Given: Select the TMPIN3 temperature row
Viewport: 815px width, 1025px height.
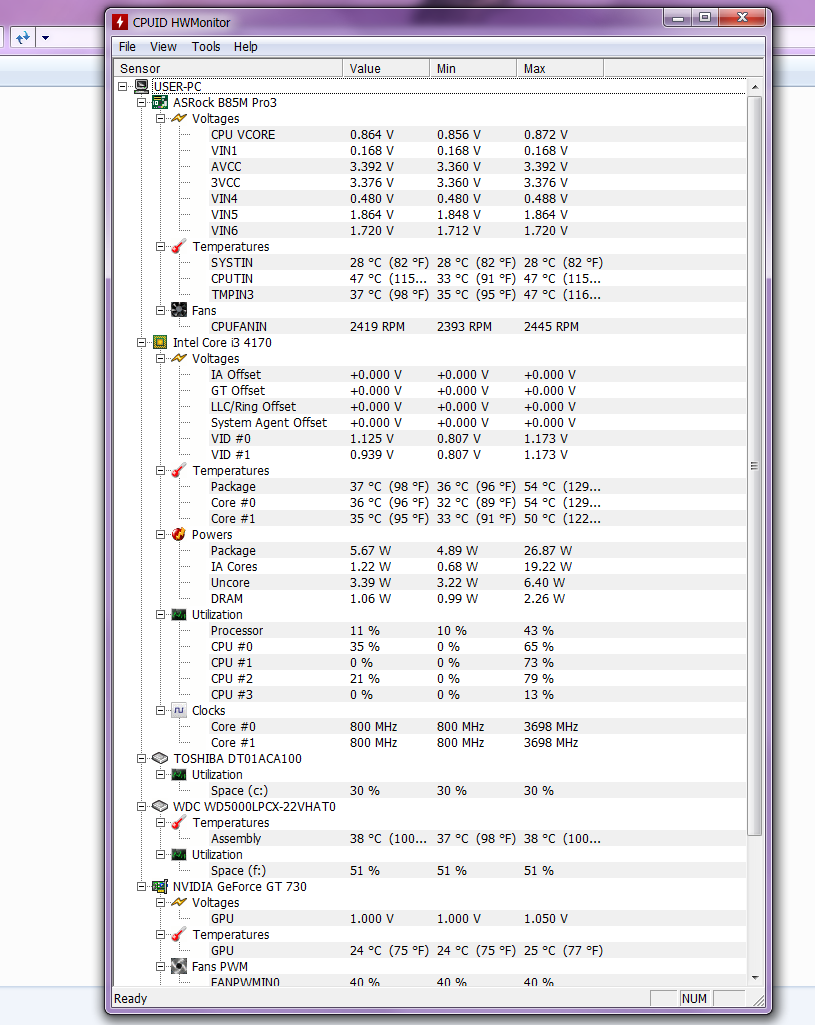Looking at the screenshot, I should (477, 294).
